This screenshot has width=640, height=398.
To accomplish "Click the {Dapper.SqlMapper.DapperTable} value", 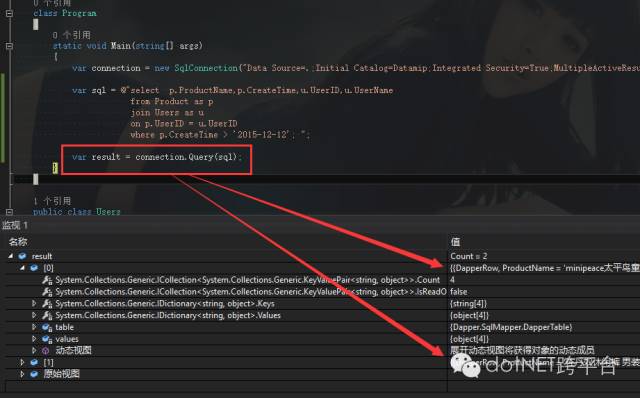I will [x=511, y=327].
